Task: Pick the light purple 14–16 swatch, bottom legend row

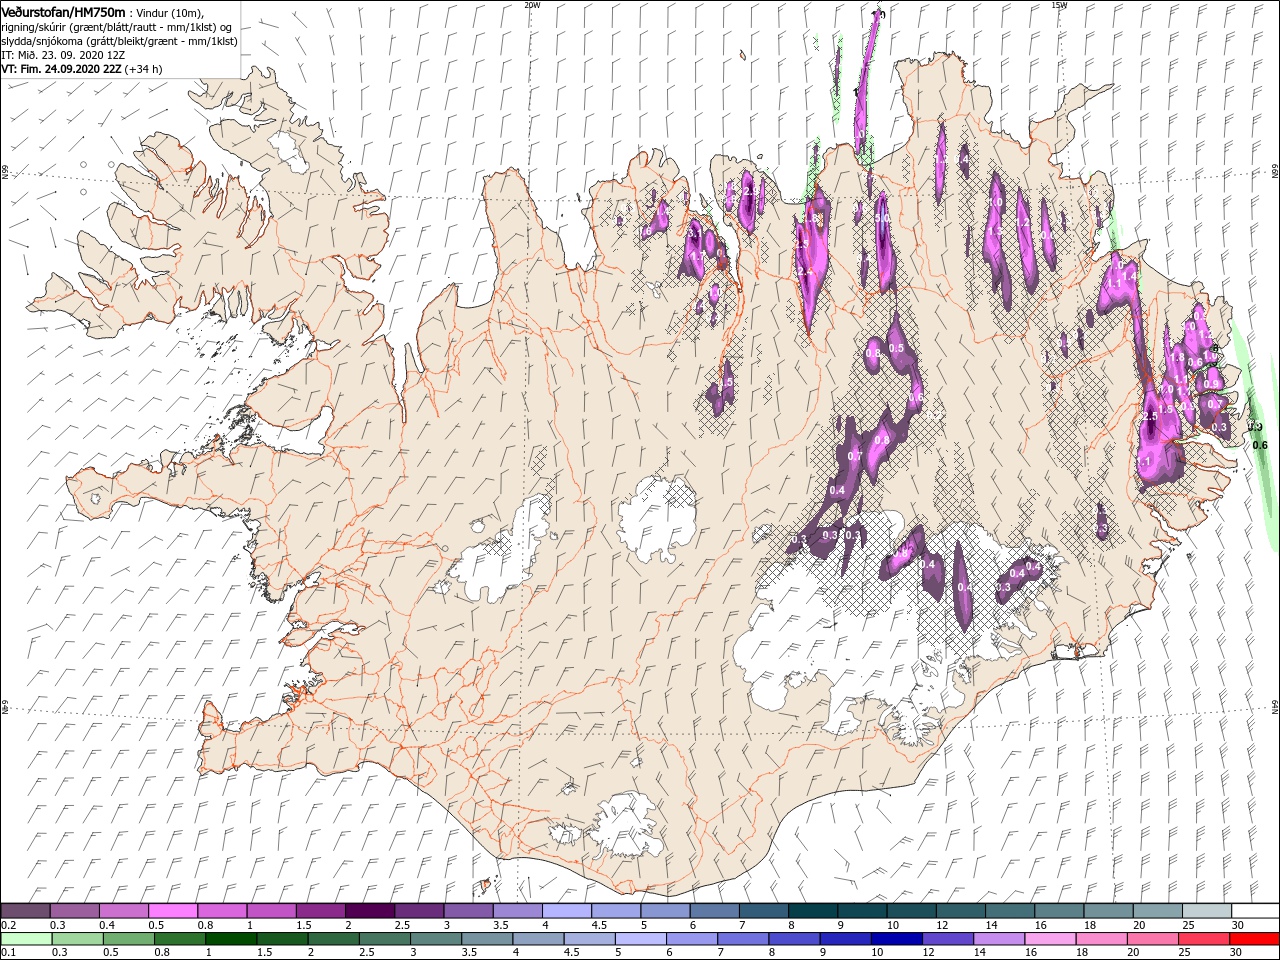Action: click(997, 939)
